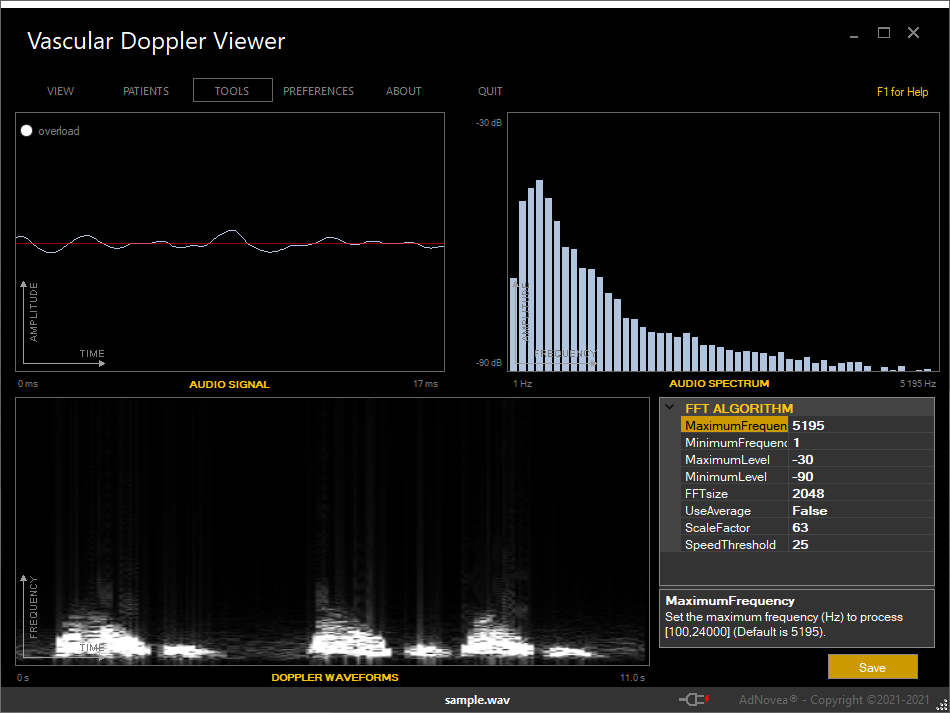
Task: Edit the MaximumLevel value -30
Action: [861, 459]
